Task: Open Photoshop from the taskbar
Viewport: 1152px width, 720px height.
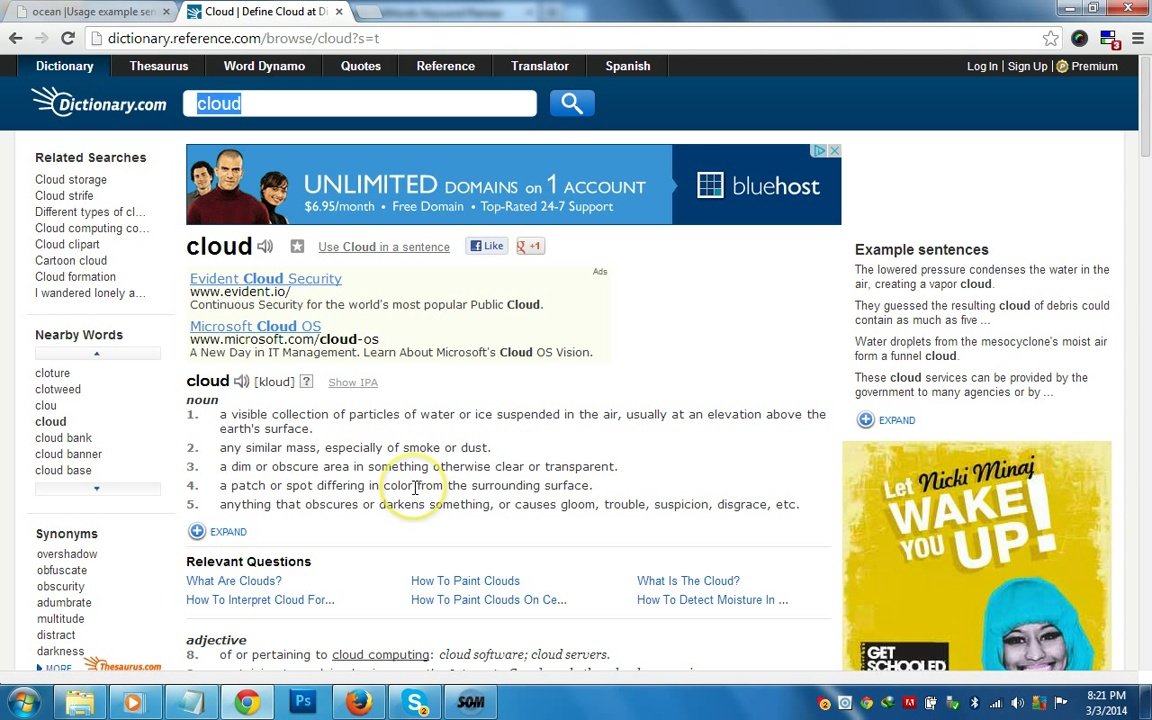Action: tap(302, 702)
